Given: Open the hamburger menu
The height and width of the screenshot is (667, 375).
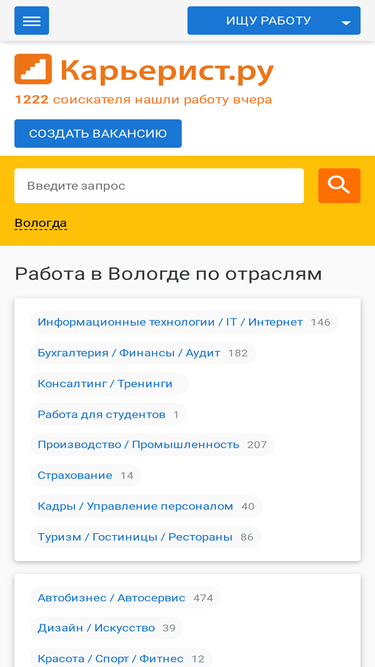Looking at the screenshot, I should (x=31, y=20).
